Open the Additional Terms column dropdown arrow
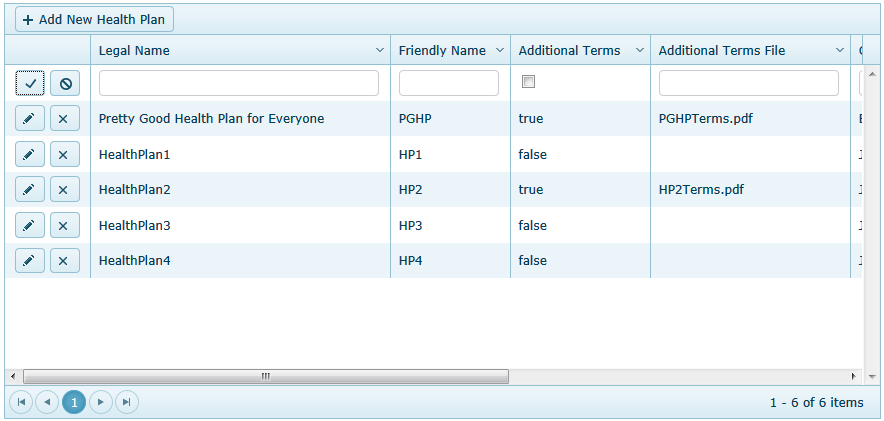This screenshot has height=421, width=884. (x=640, y=50)
